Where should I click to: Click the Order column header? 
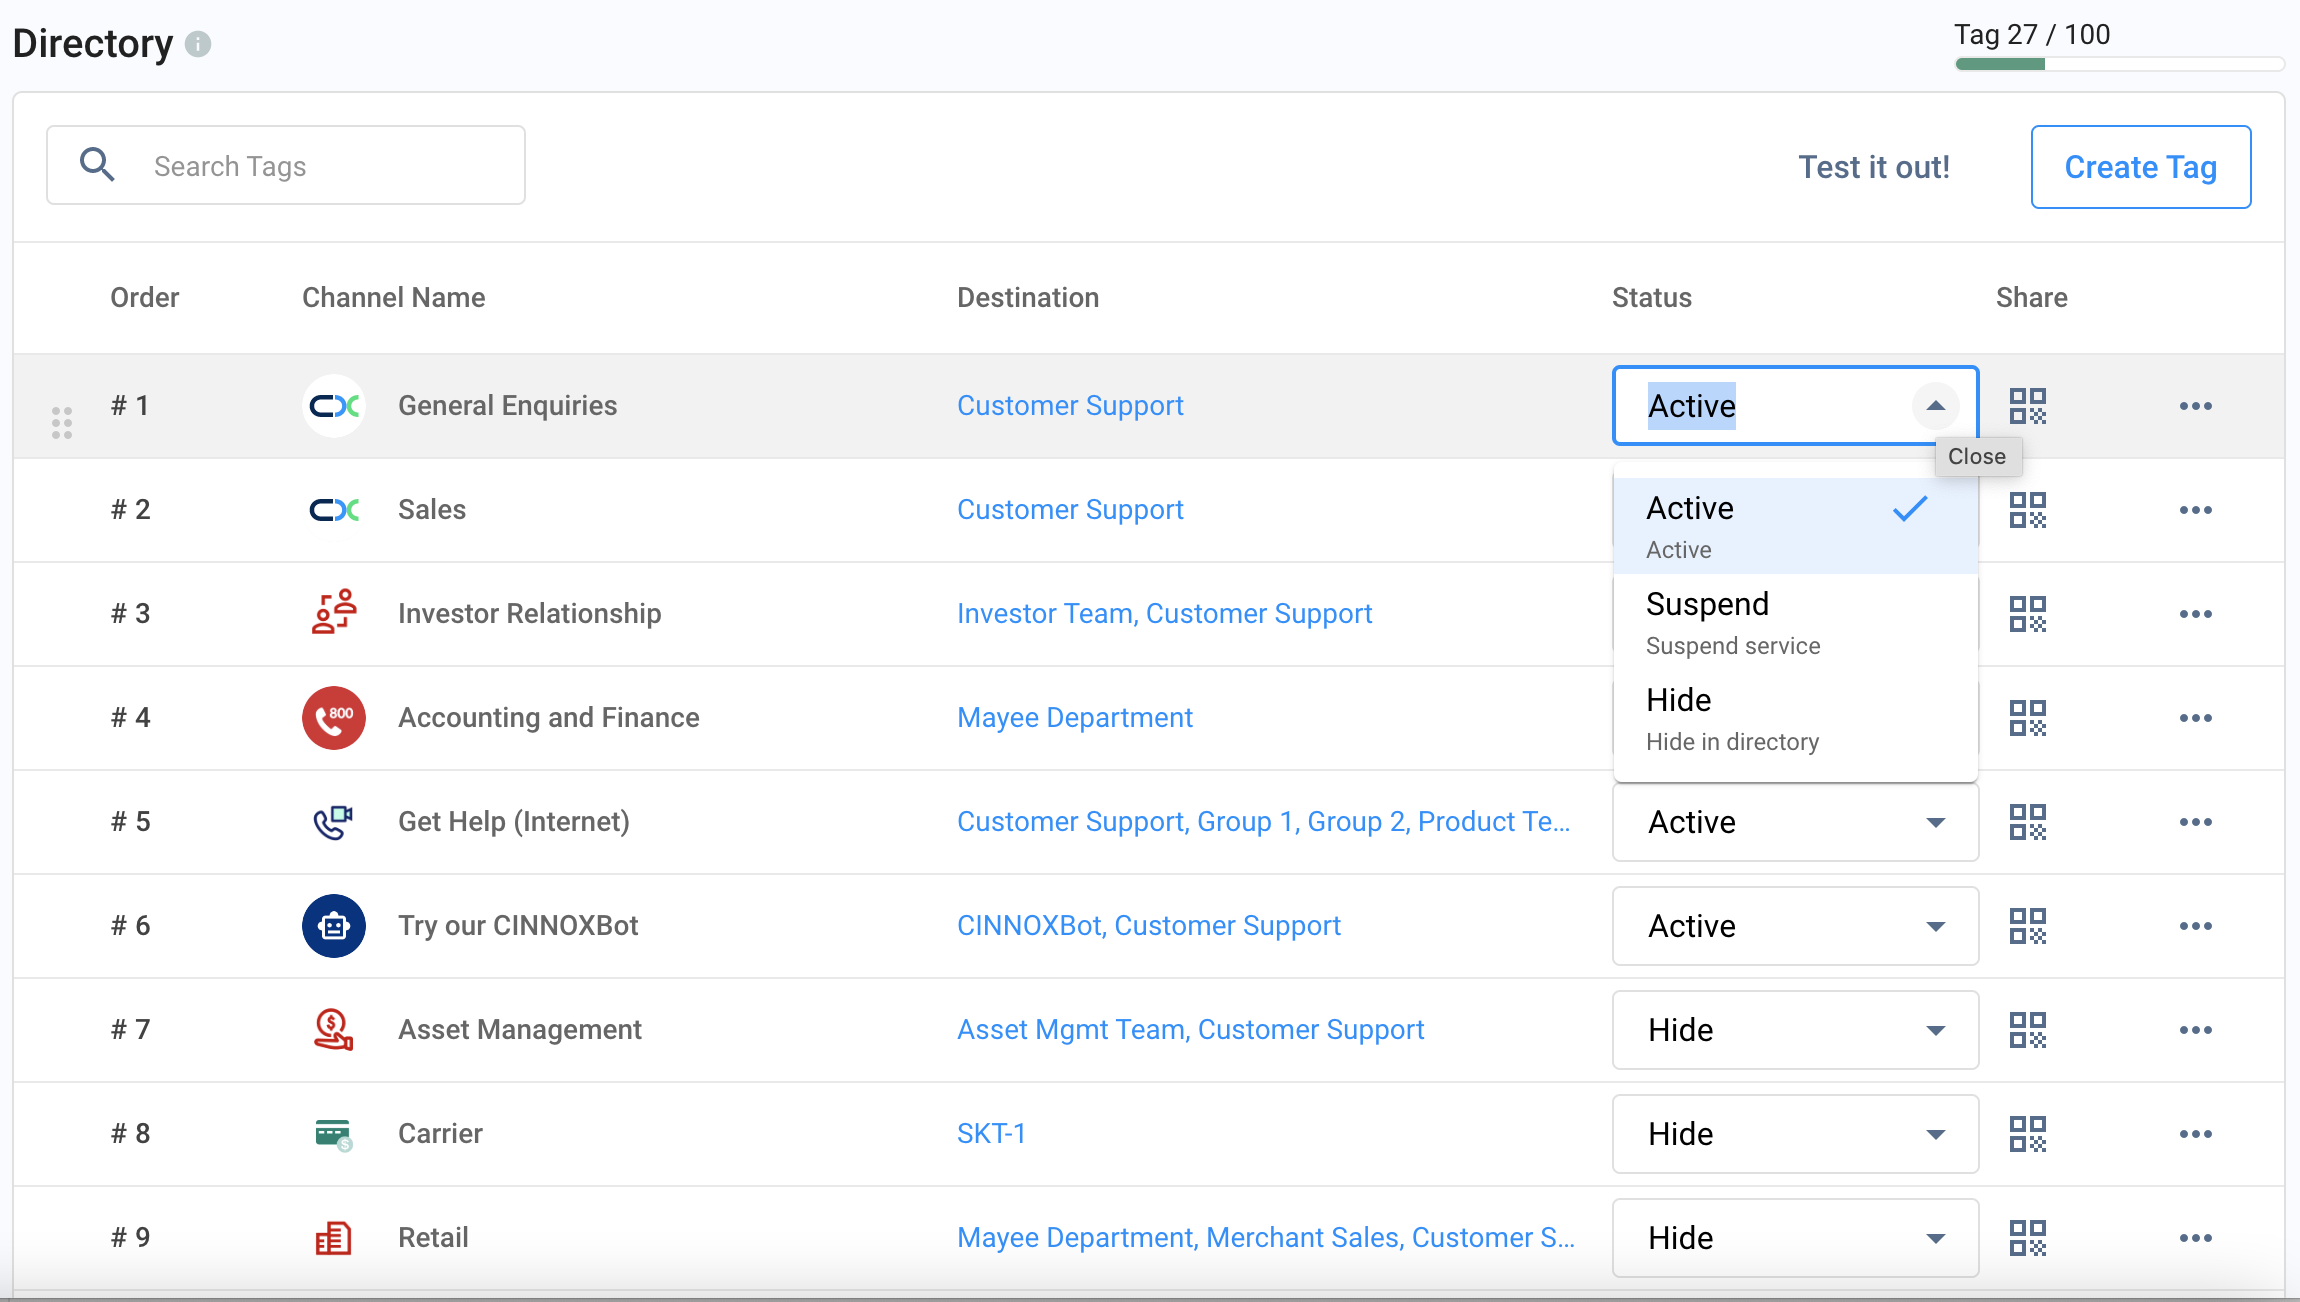pos(144,298)
